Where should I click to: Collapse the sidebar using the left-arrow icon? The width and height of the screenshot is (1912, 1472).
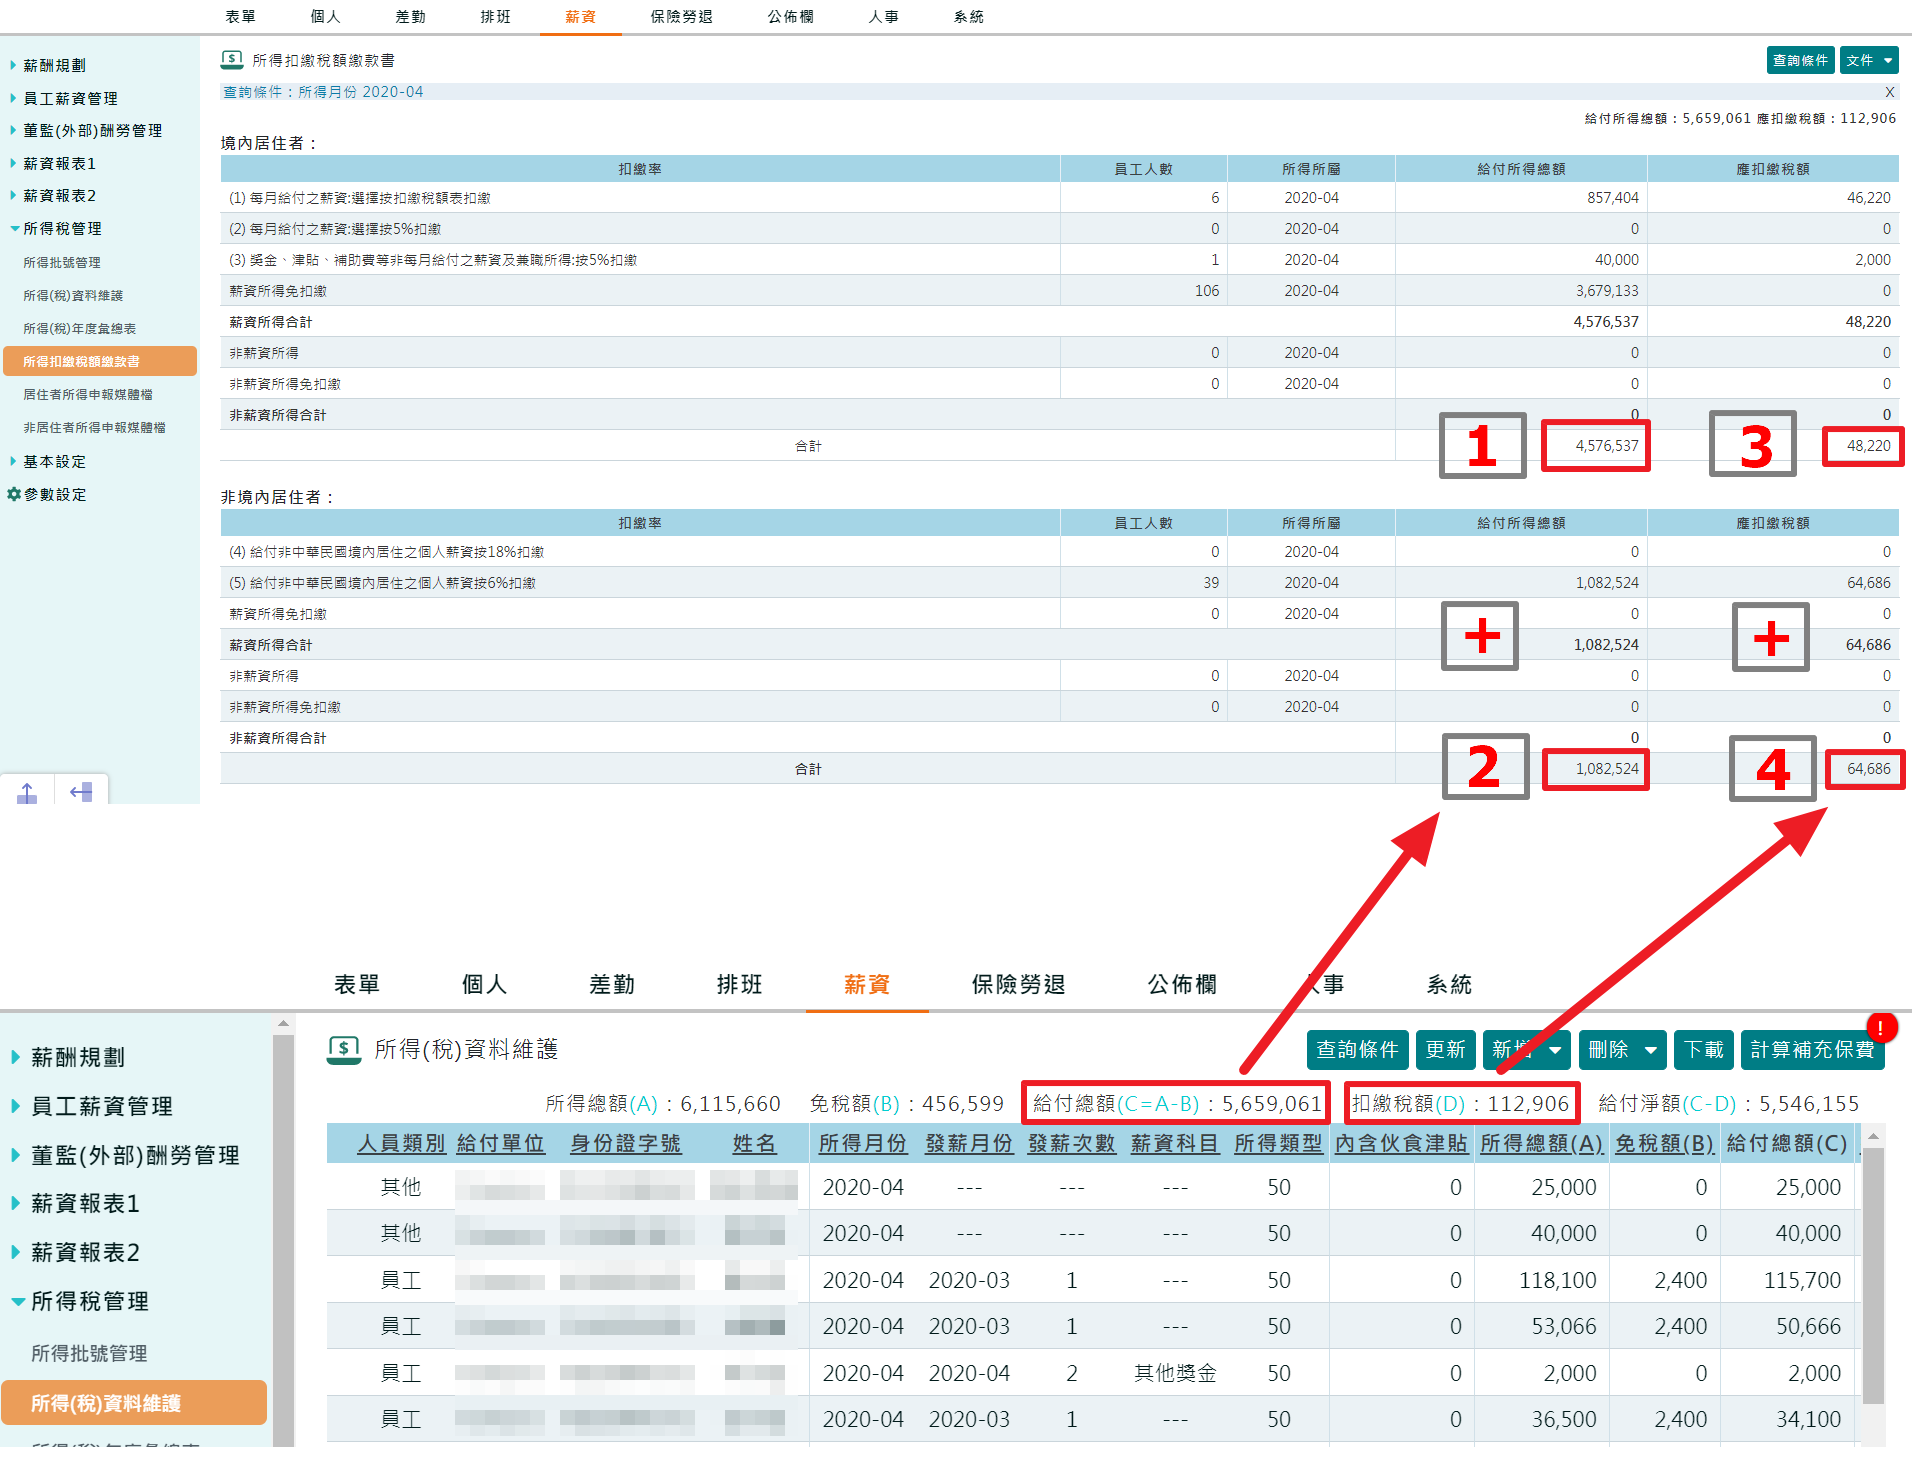click(80, 791)
